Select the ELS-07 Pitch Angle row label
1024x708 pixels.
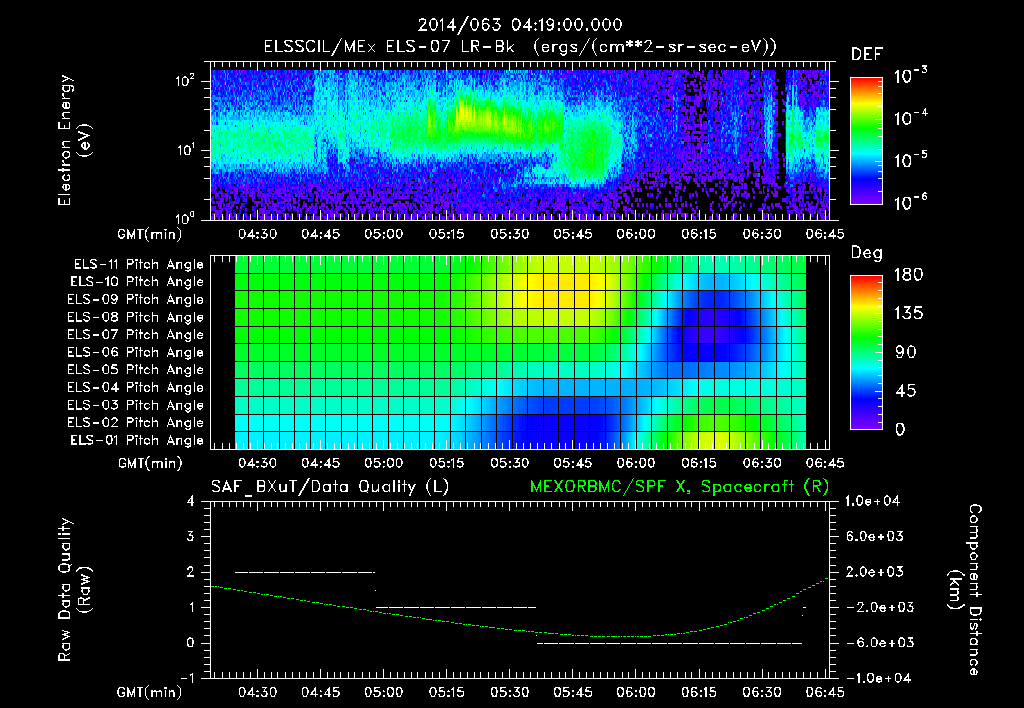[135, 334]
